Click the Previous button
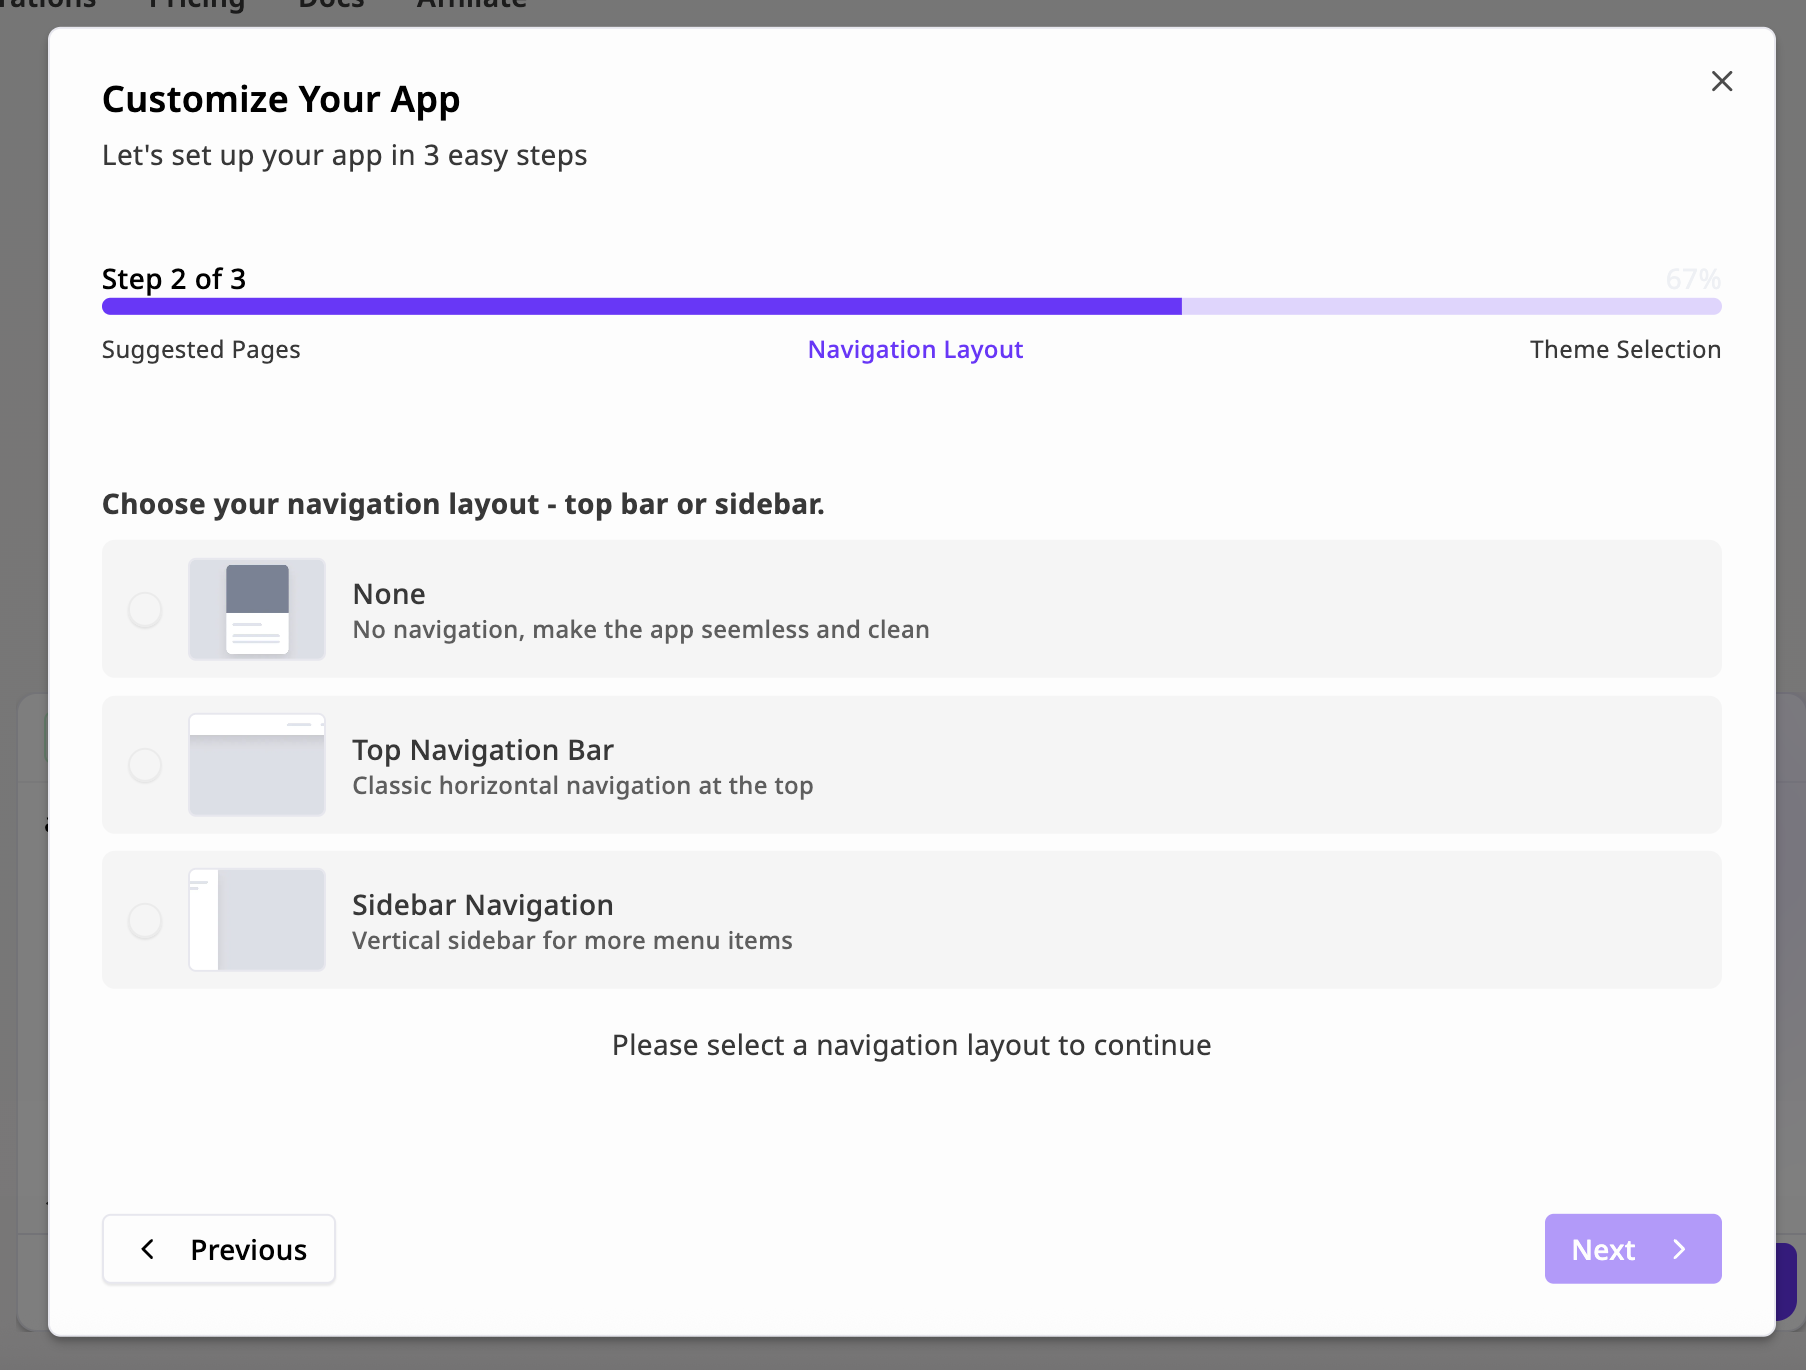Image resolution: width=1806 pixels, height=1370 pixels. click(x=218, y=1249)
